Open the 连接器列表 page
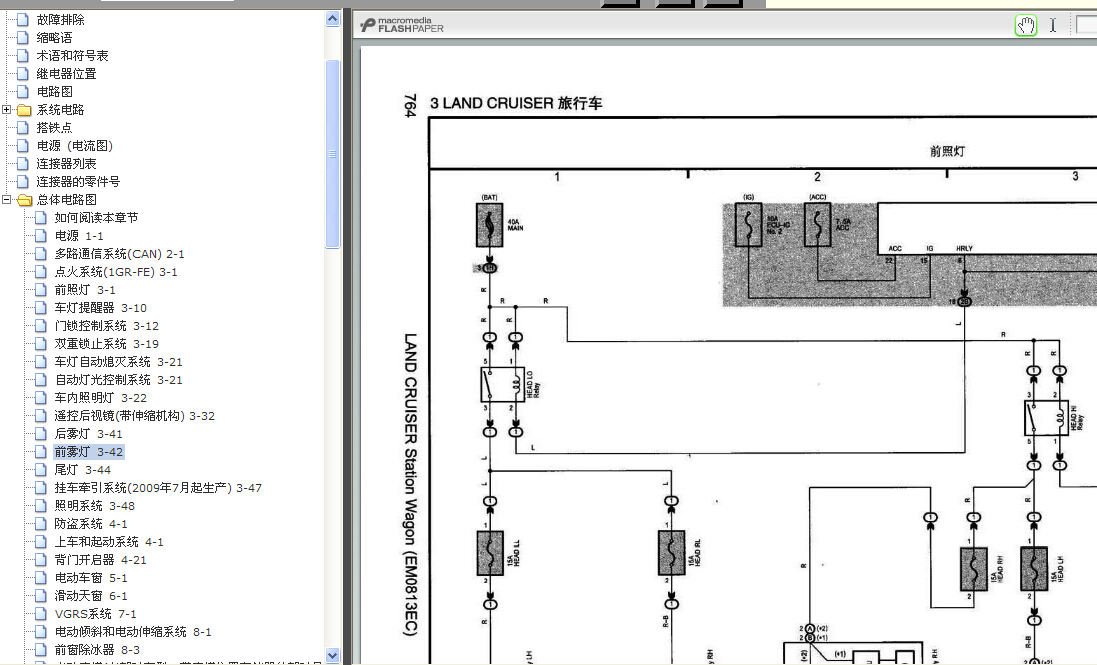 66,164
